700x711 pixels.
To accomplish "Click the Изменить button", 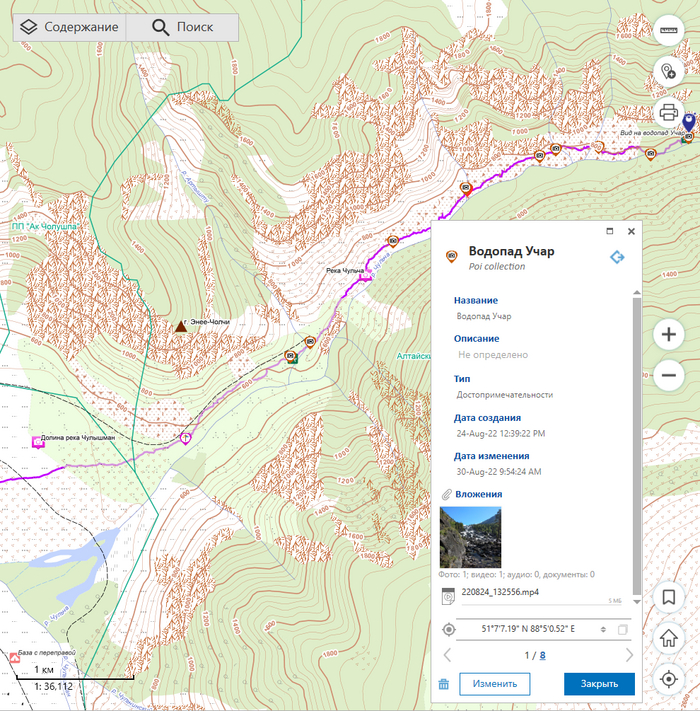I will pos(495,684).
